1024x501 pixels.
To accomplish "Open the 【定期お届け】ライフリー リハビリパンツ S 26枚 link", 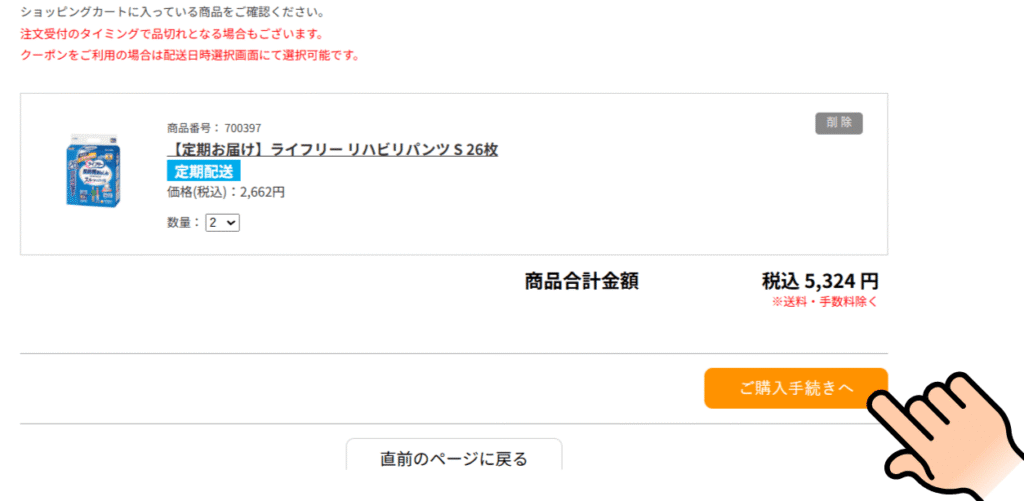I will [332, 150].
